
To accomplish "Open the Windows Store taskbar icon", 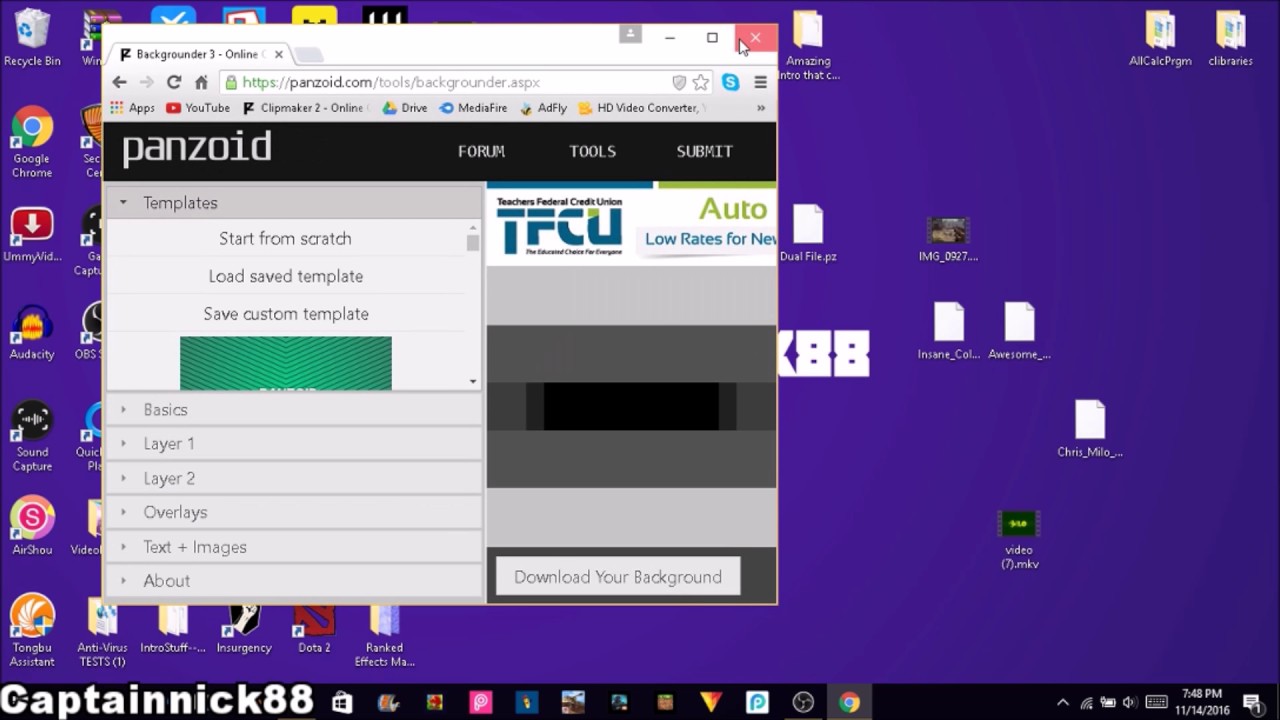I will pyautogui.click(x=341, y=703).
